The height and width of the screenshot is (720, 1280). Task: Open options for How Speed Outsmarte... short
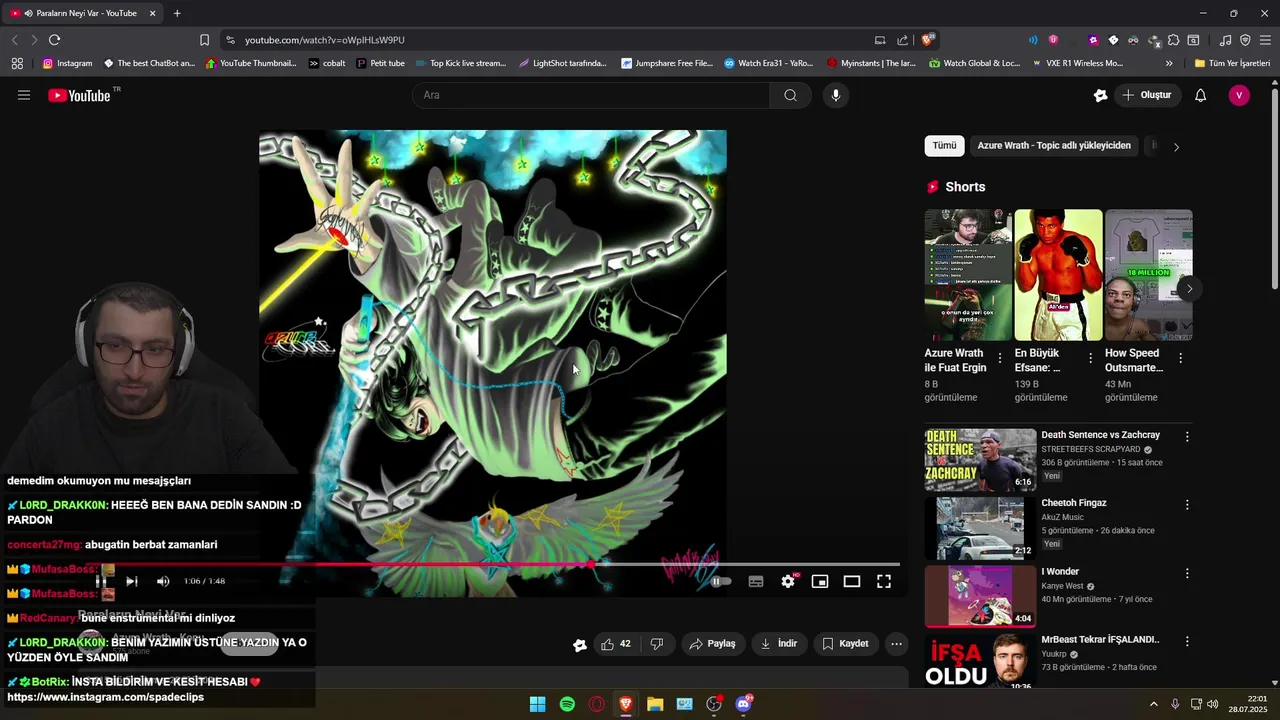pyautogui.click(x=1180, y=358)
